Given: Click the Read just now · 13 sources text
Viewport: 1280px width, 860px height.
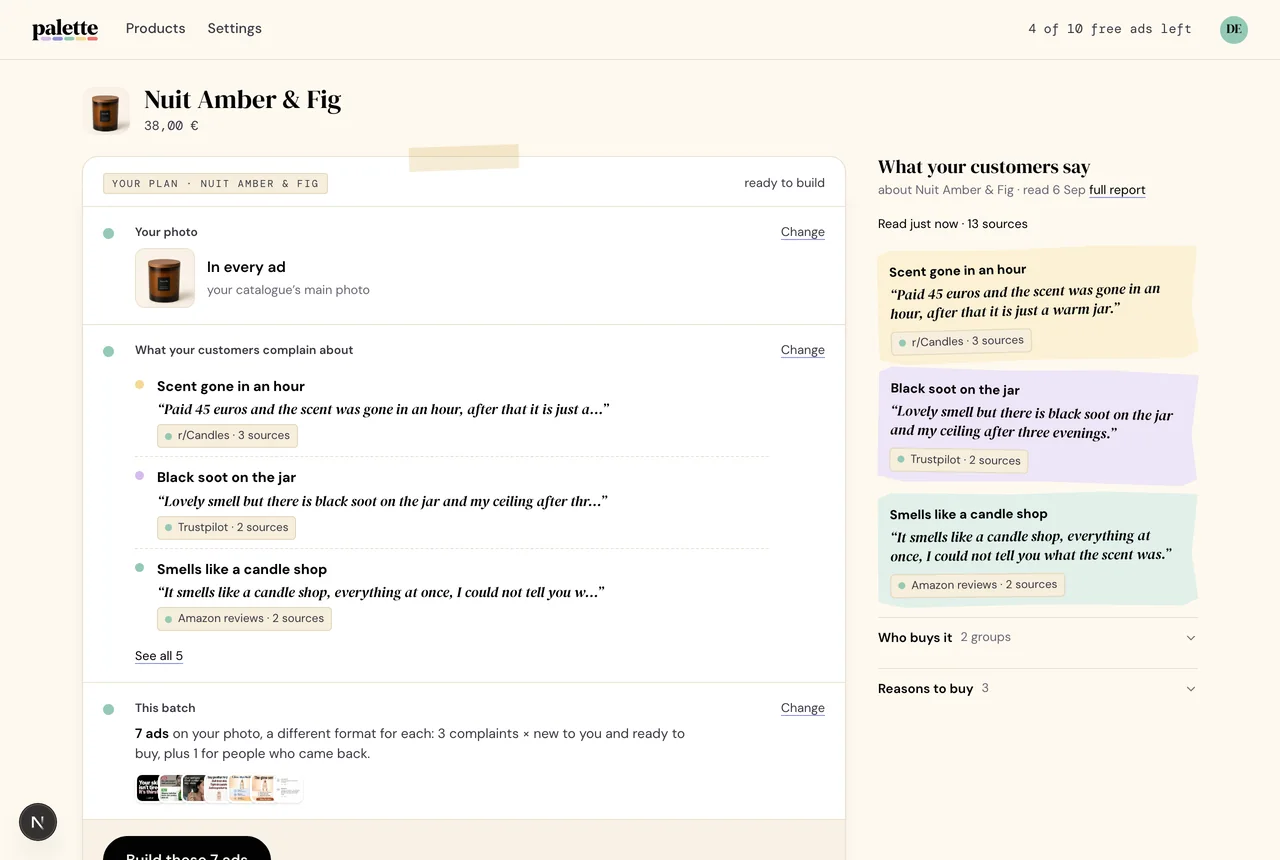Looking at the screenshot, I should point(953,224).
